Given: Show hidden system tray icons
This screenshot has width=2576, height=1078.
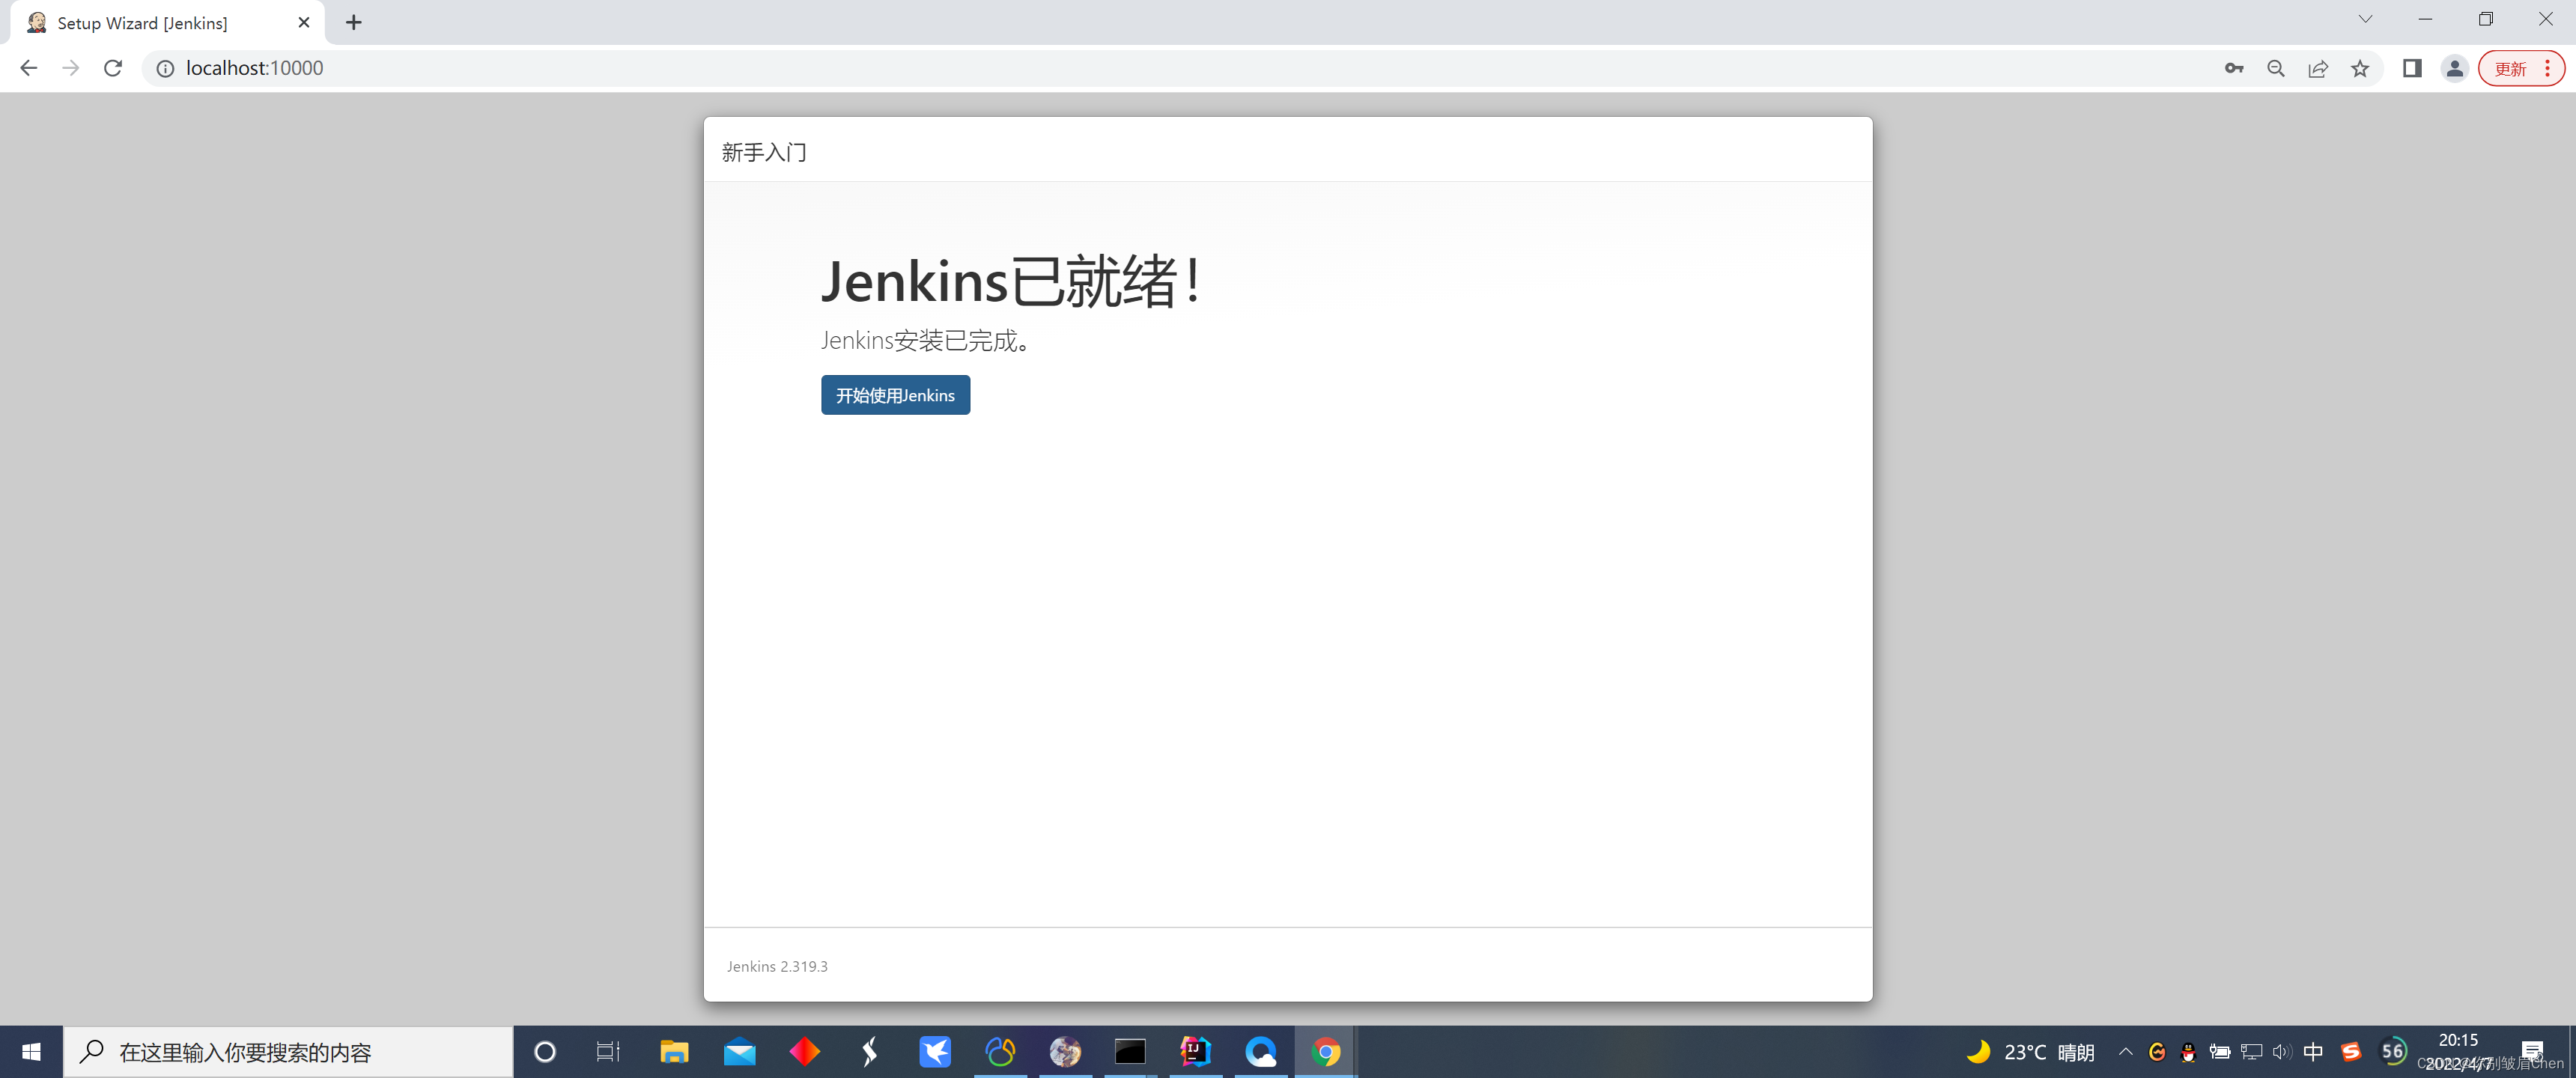Looking at the screenshot, I should (2125, 1051).
